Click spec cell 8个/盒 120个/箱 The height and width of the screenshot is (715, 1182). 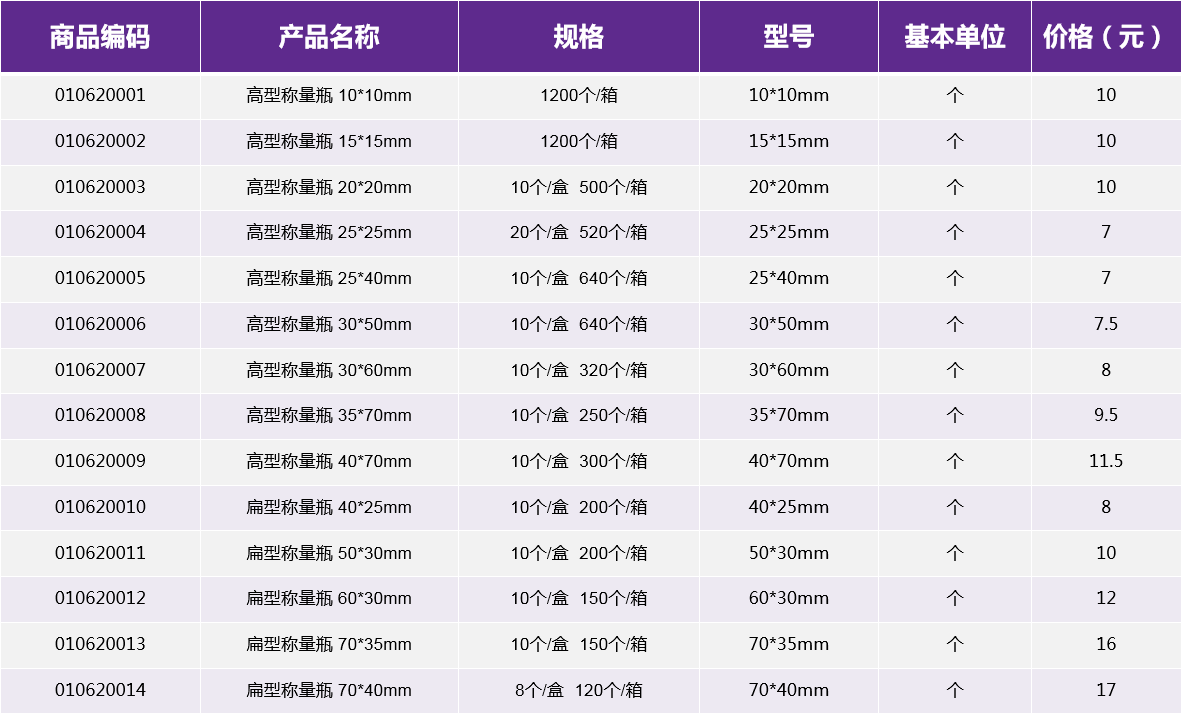coord(579,690)
